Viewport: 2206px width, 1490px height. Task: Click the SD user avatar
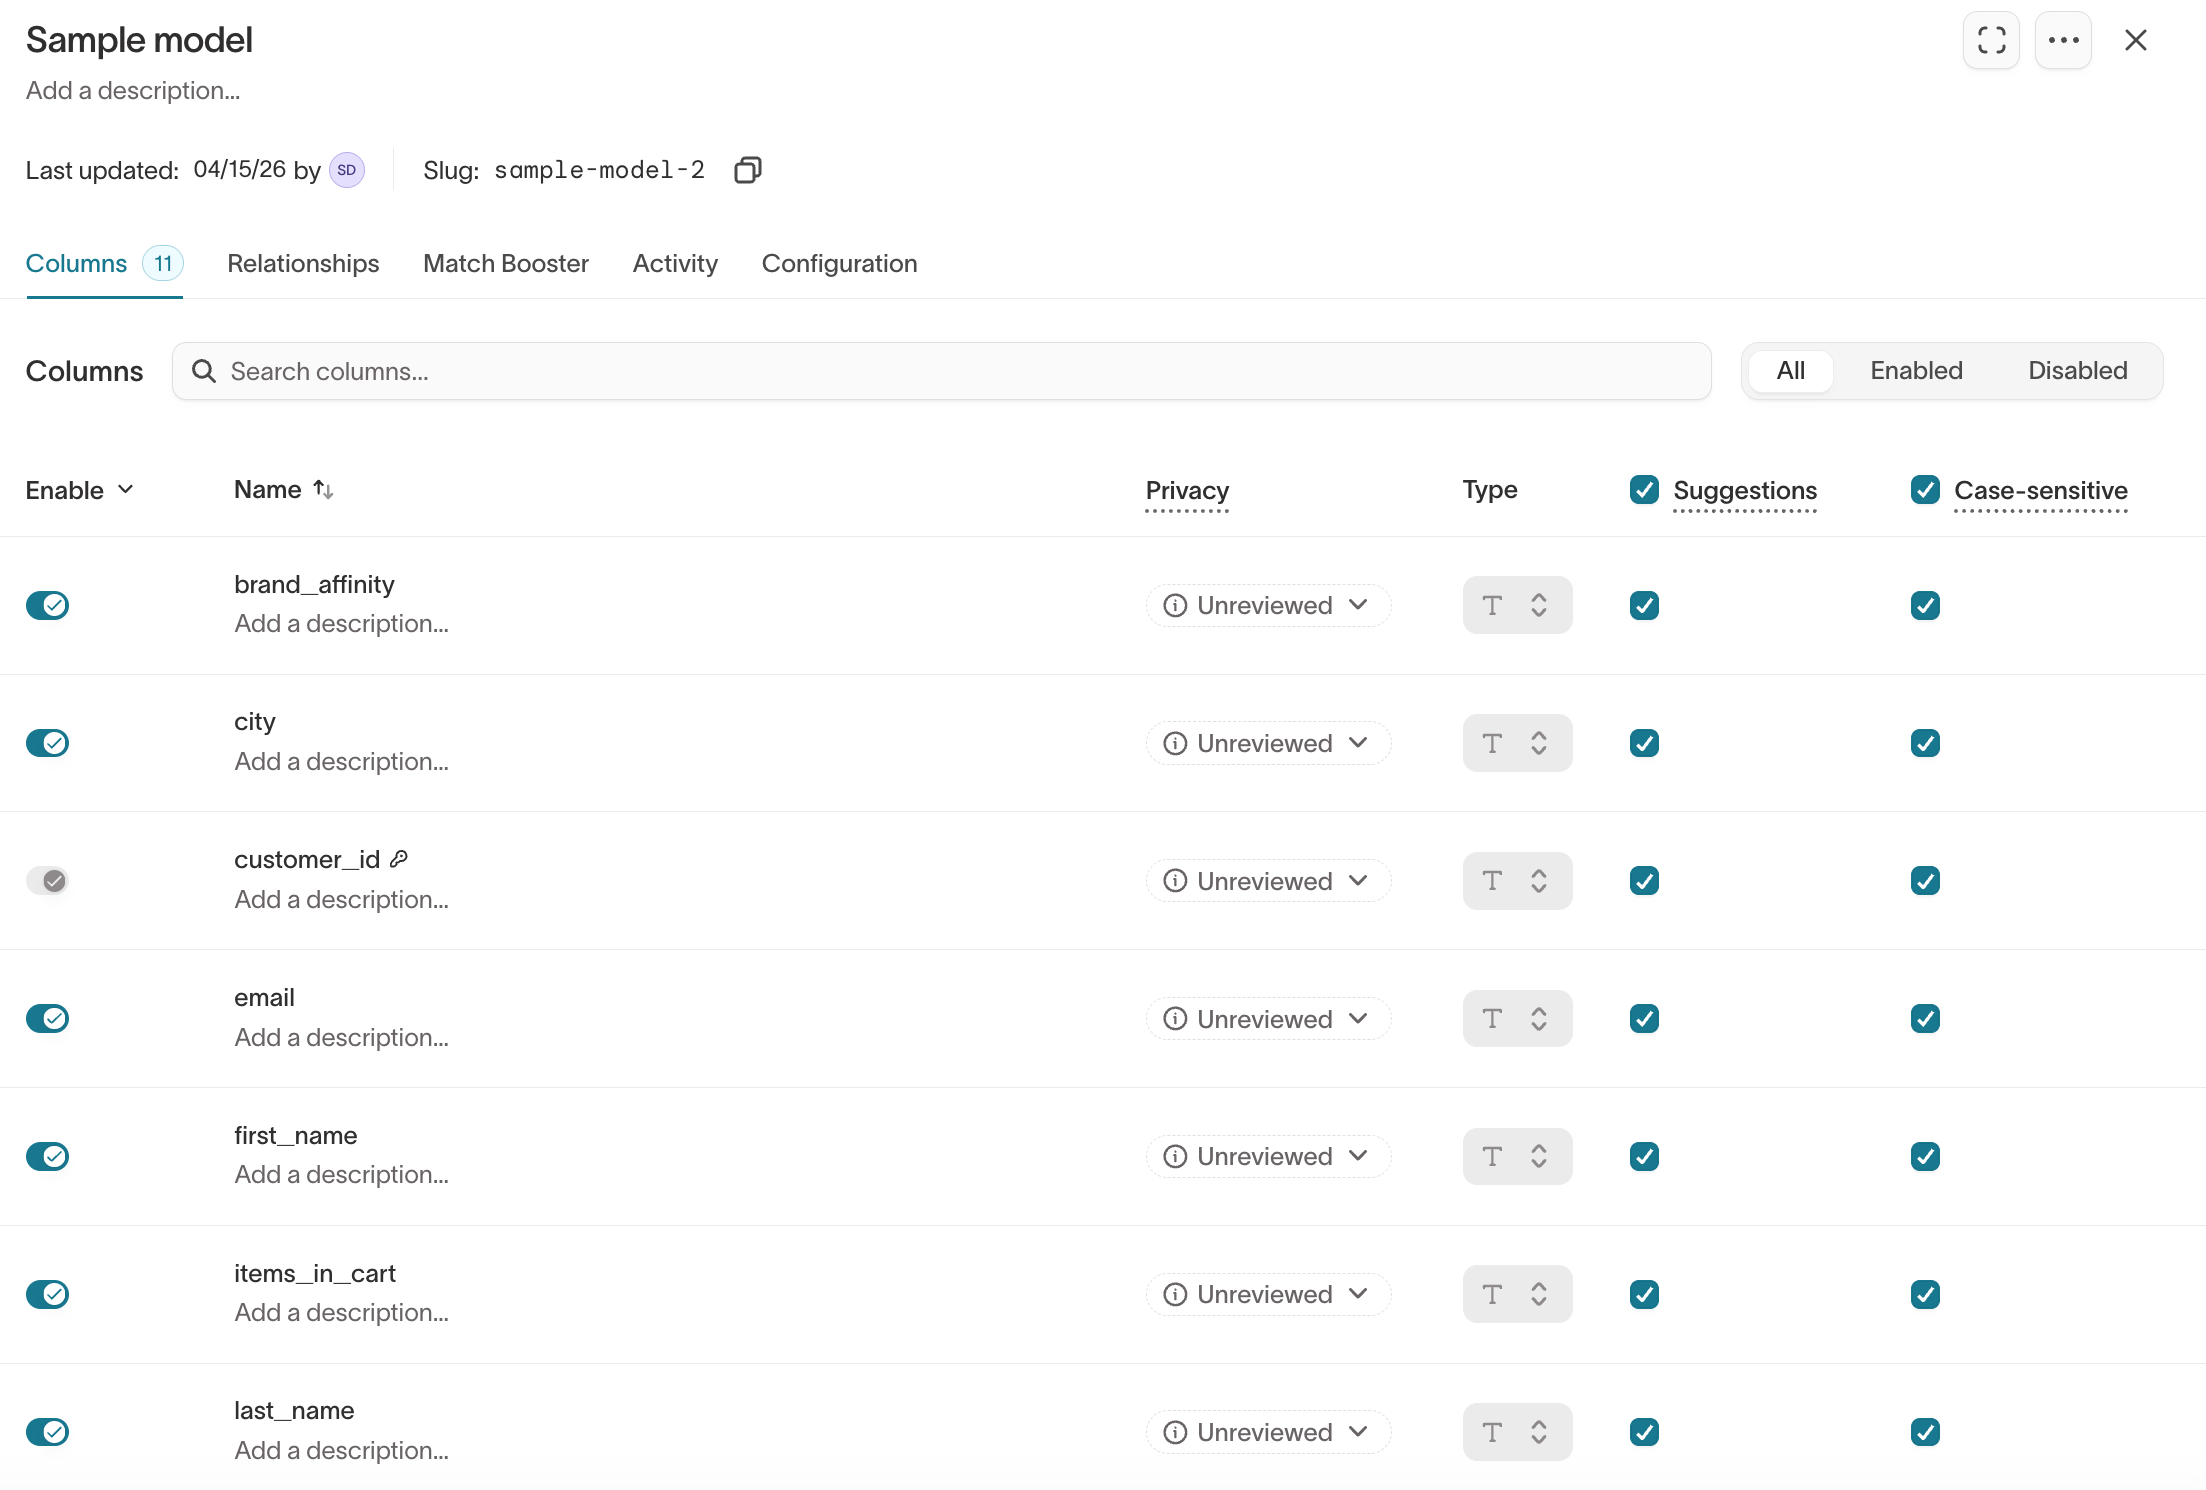click(346, 169)
